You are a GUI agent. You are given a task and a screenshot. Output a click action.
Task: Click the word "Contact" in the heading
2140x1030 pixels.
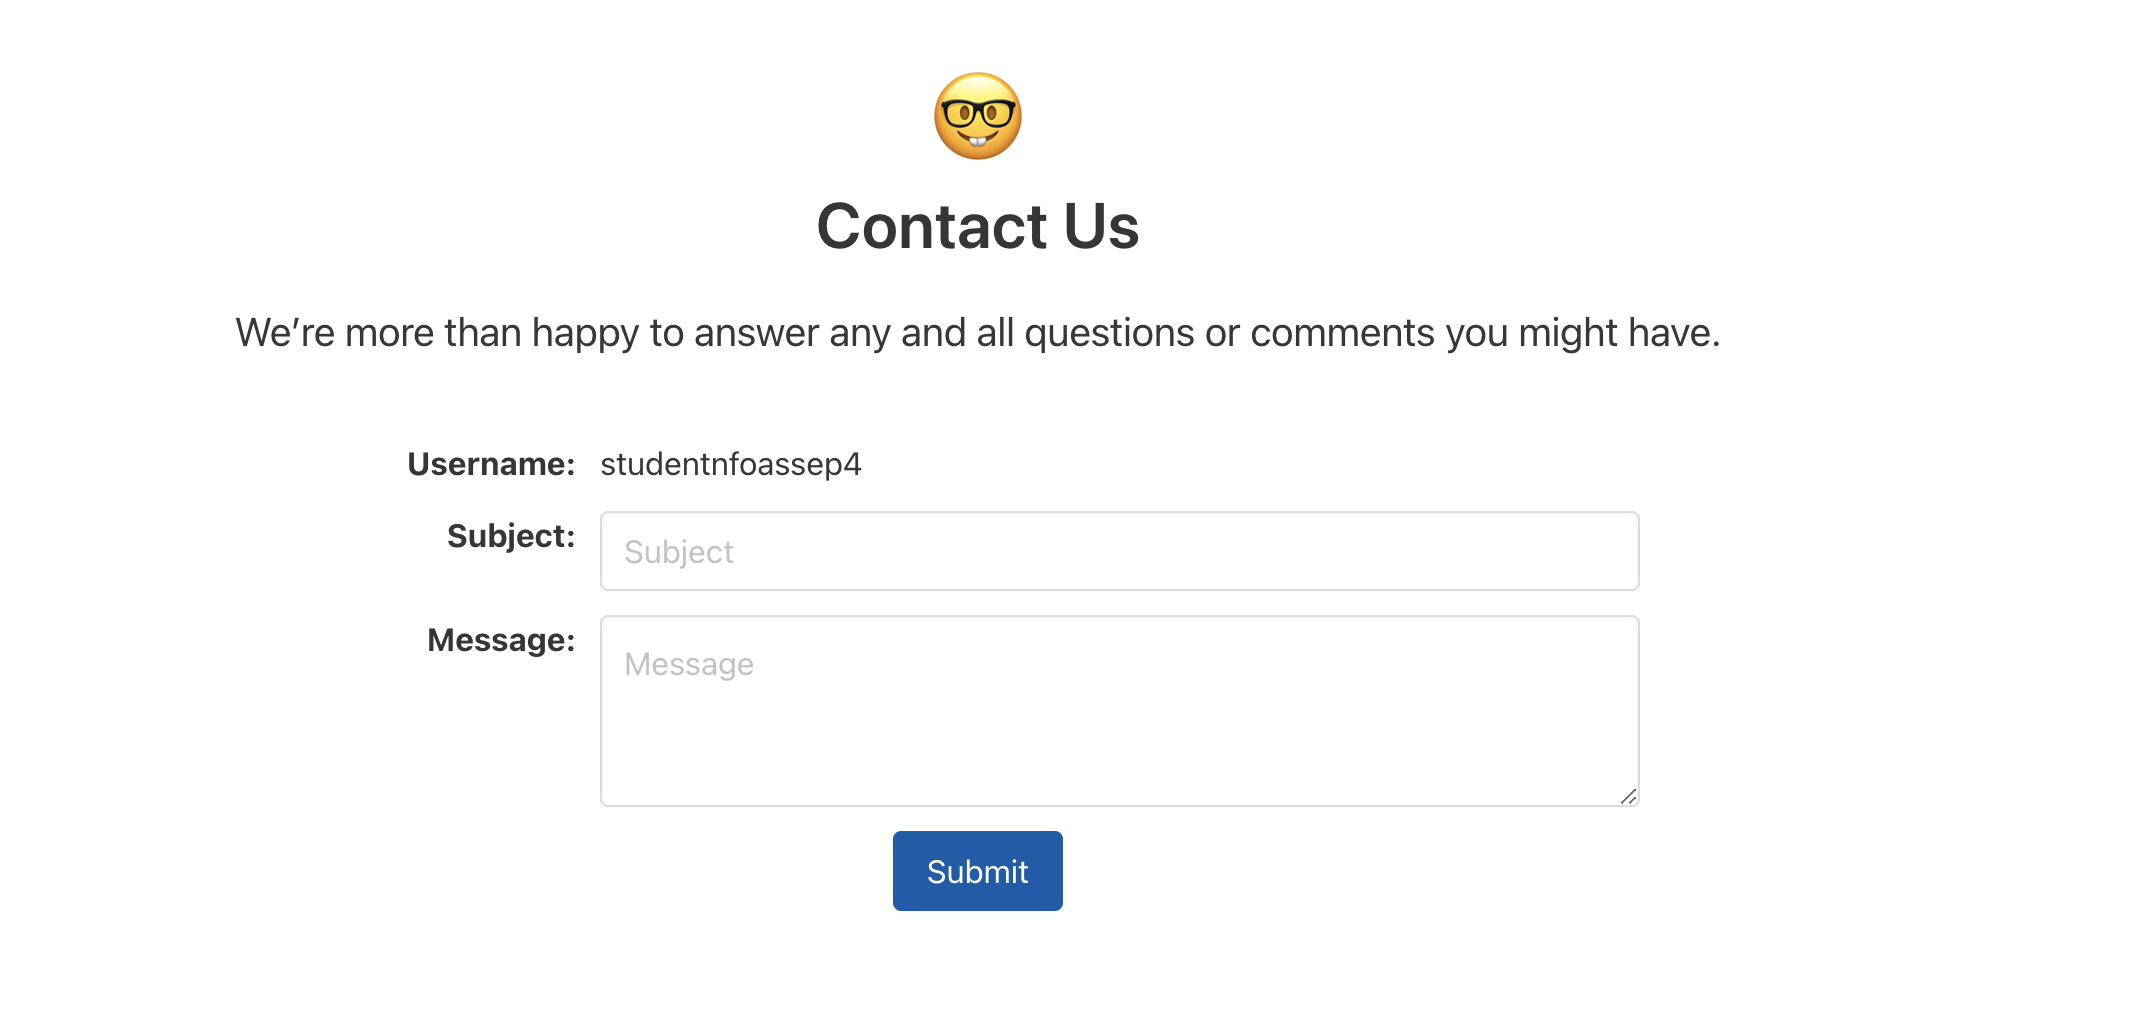pos(932,226)
